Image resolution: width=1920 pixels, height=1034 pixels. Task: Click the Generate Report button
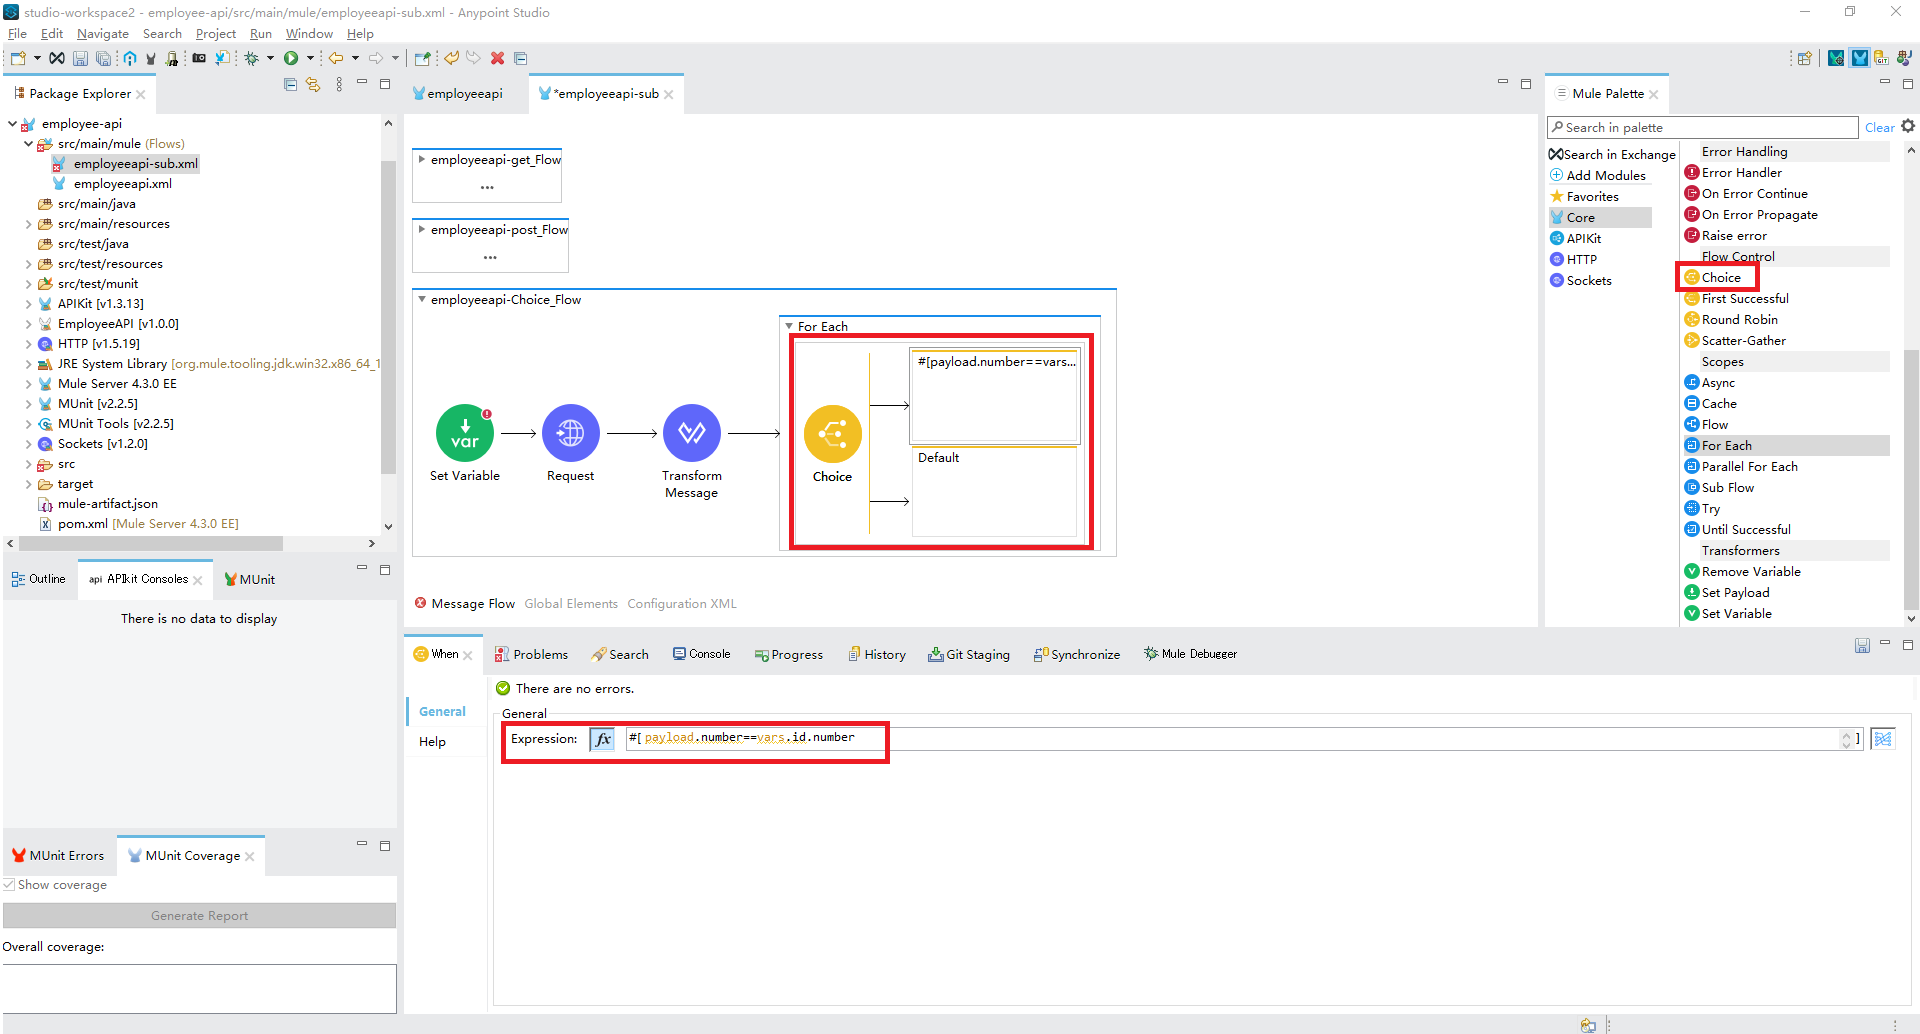[199, 916]
